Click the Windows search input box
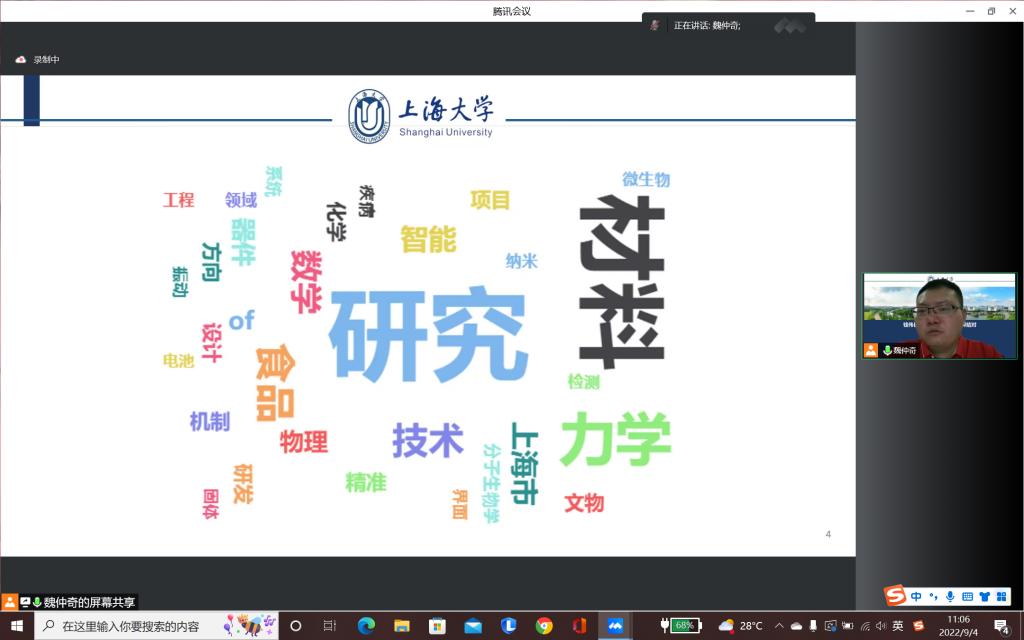This screenshot has height=640, width=1024. tap(130, 626)
